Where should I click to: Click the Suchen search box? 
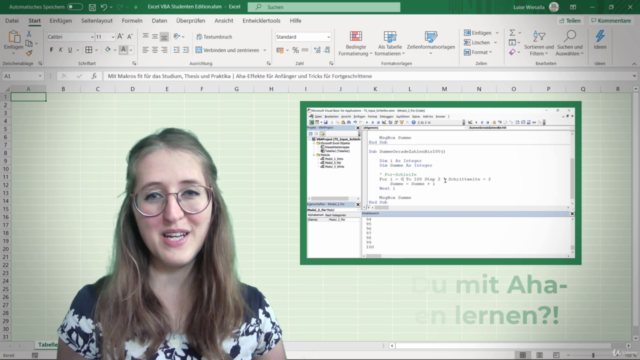(x=324, y=7)
